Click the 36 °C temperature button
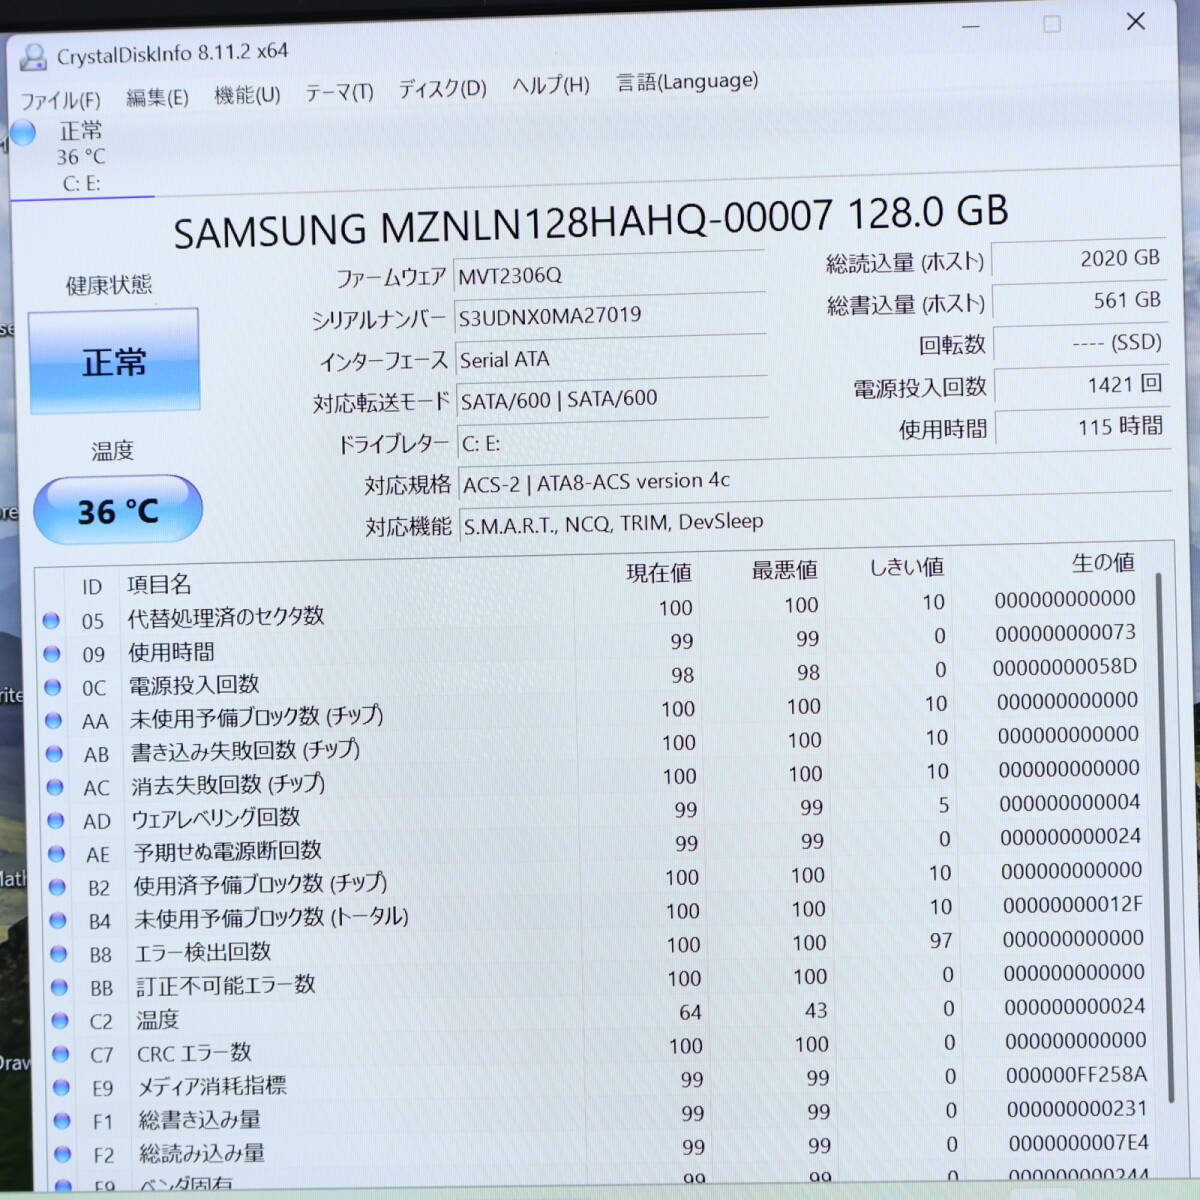 click(x=118, y=511)
